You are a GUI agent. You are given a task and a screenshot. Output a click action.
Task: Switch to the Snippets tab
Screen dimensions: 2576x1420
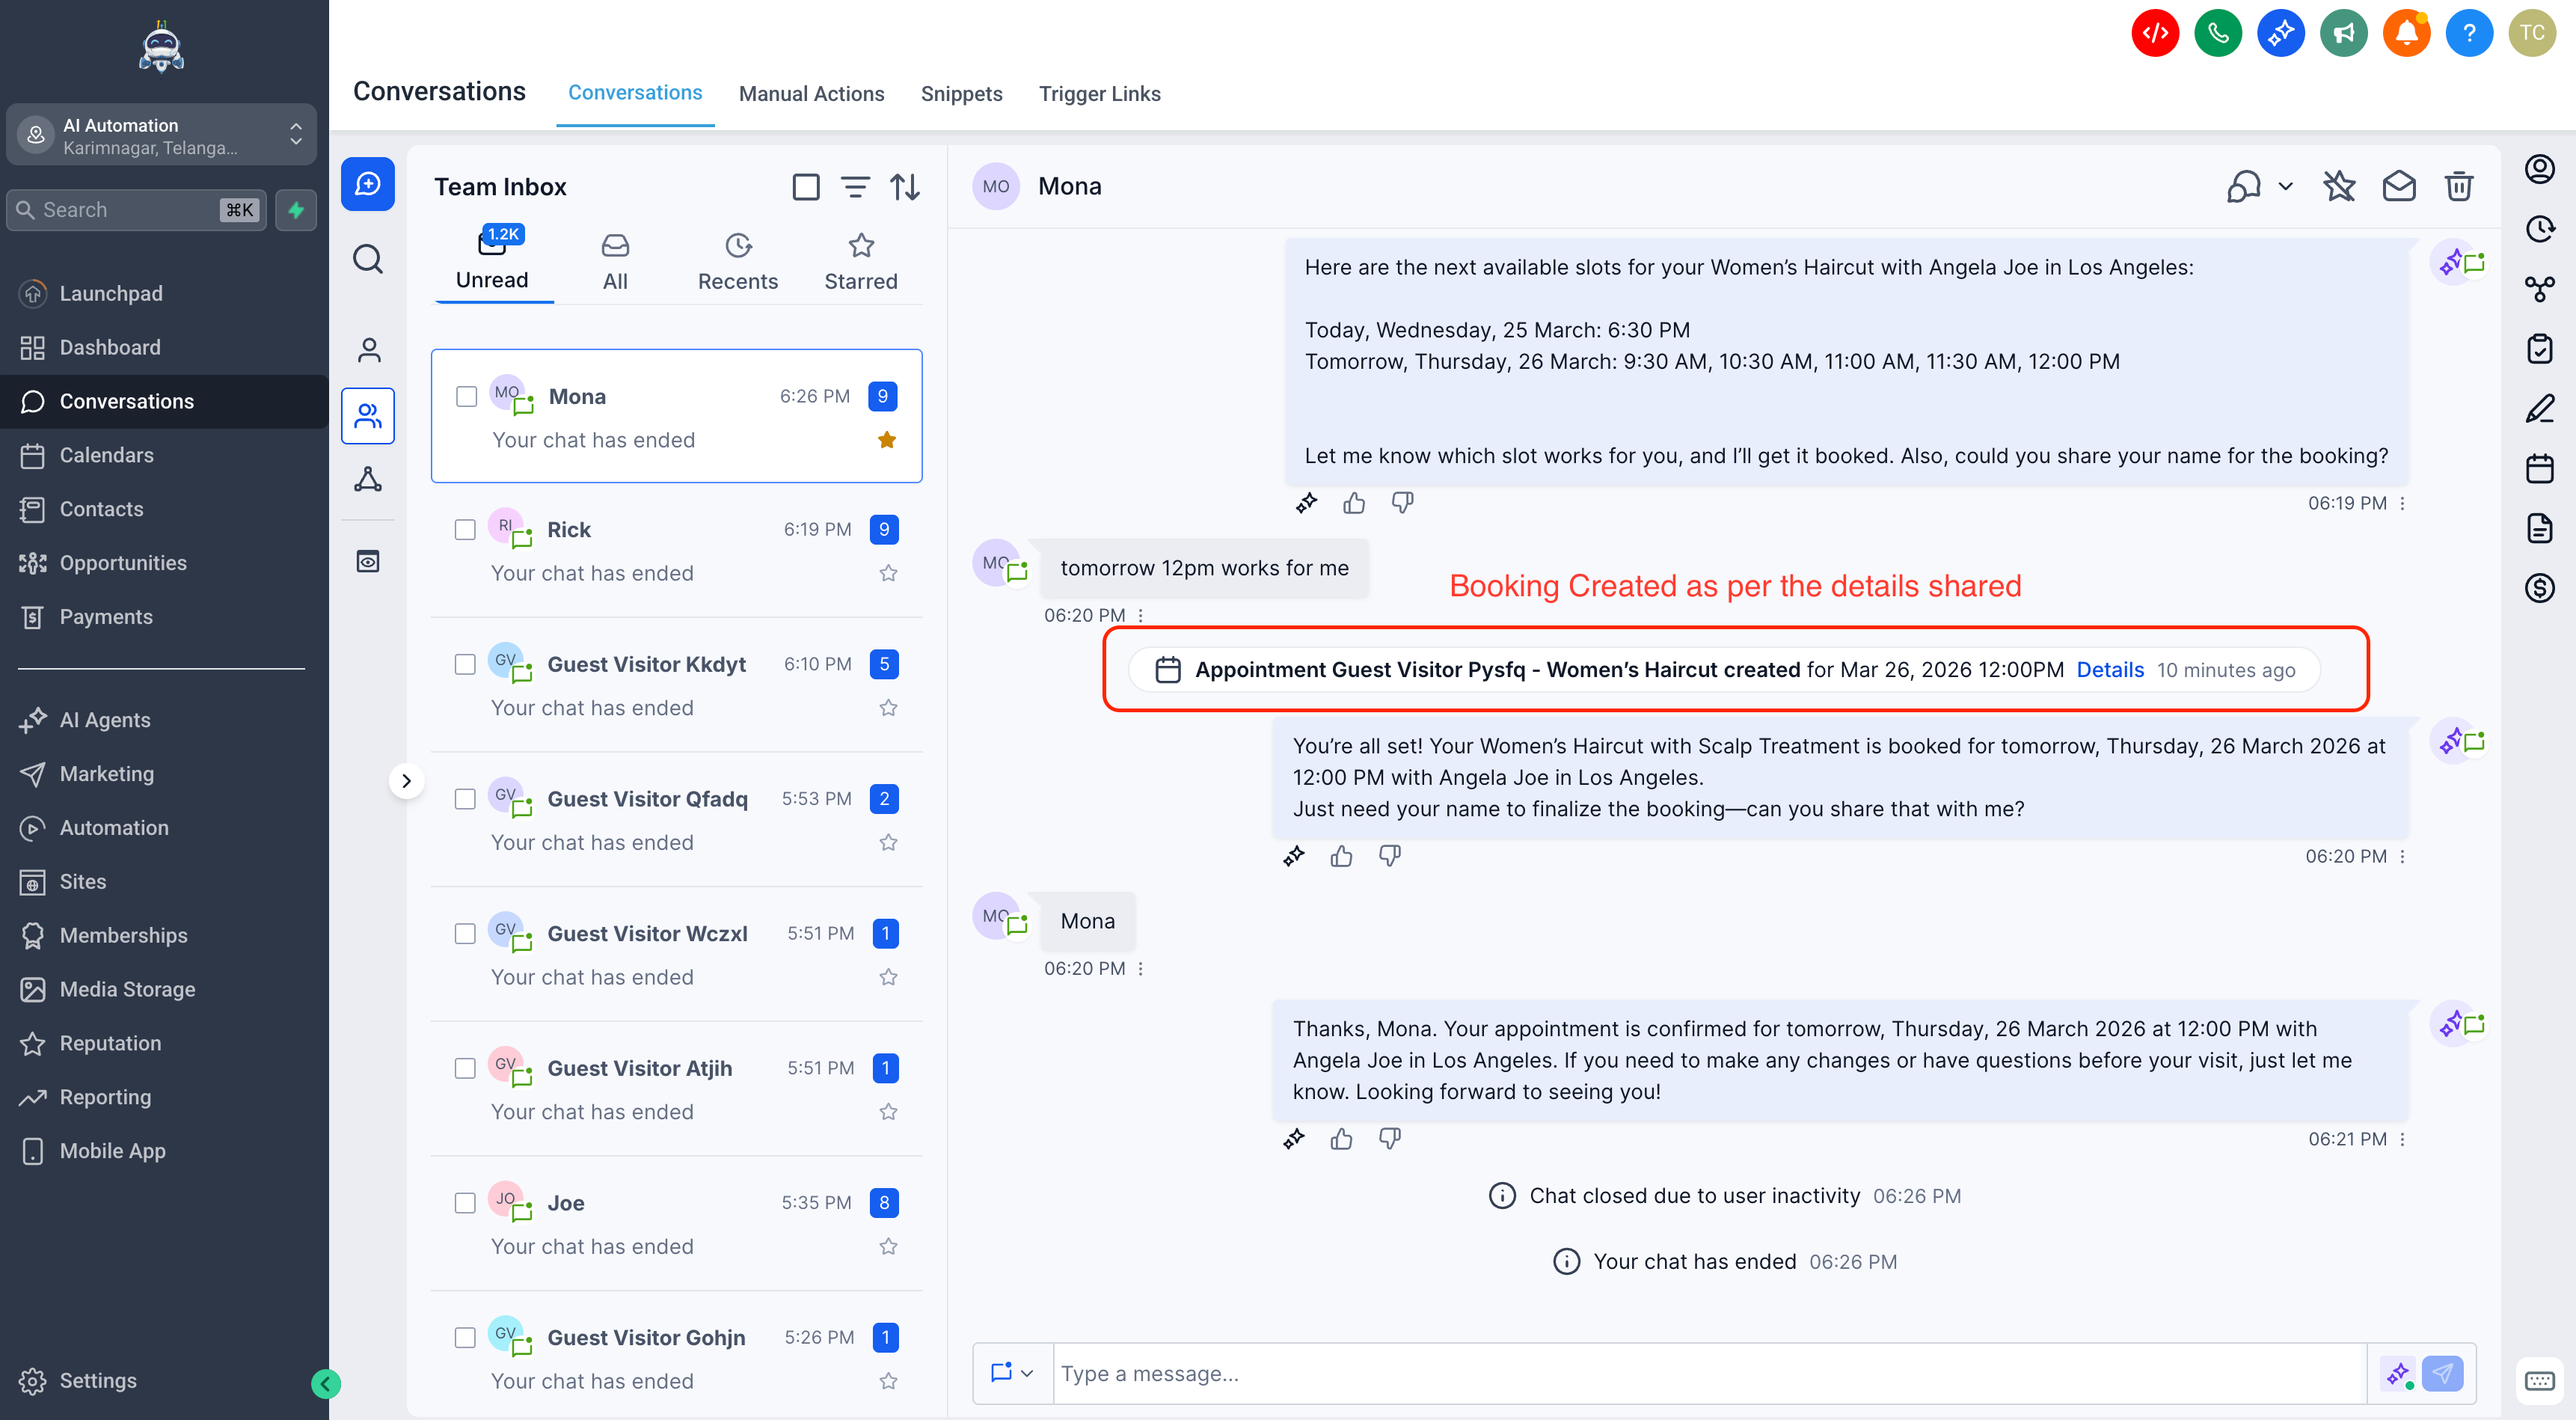[x=961, y=94]
